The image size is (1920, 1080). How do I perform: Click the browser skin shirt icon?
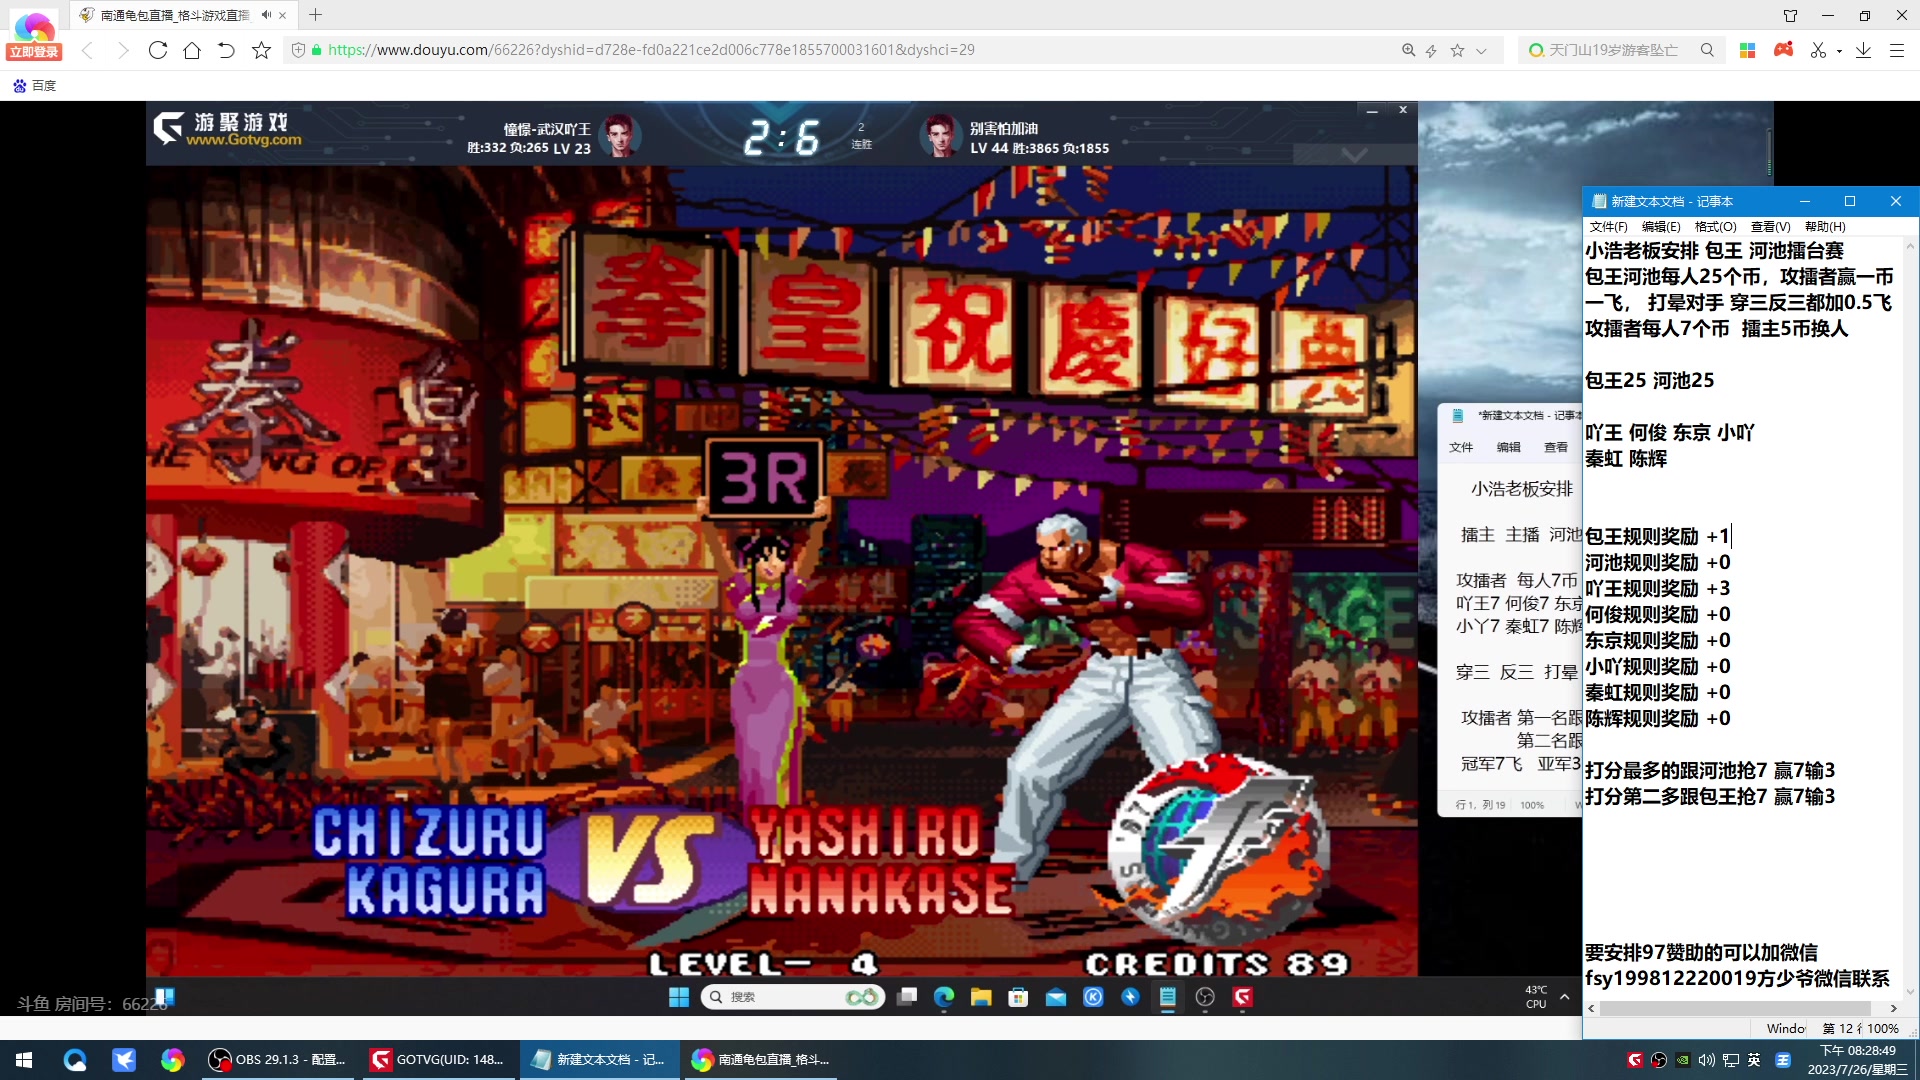[x=1790, y=15]
